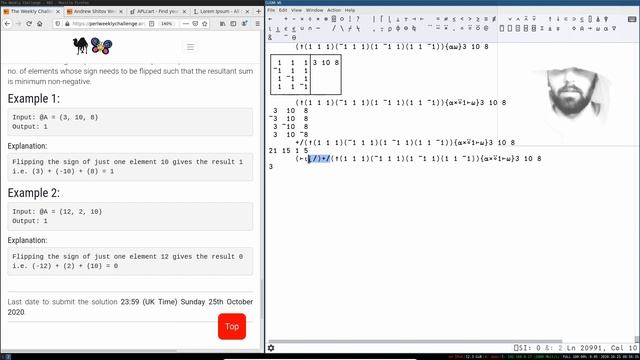Click the web page vertical scrollbar
Image resolution: width=640 pixels, height=360 pixels.
coord(261,299)
